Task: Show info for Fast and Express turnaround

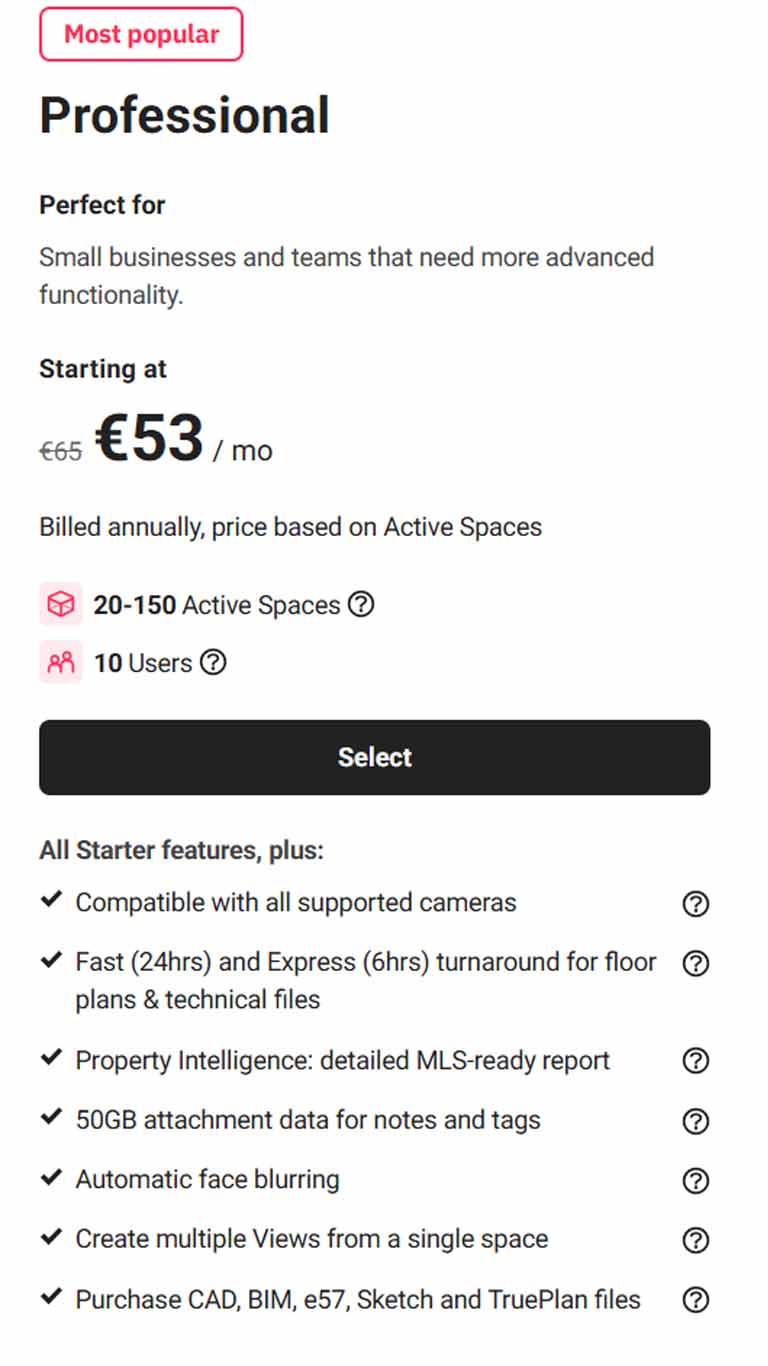Action: tap(695, 963)
